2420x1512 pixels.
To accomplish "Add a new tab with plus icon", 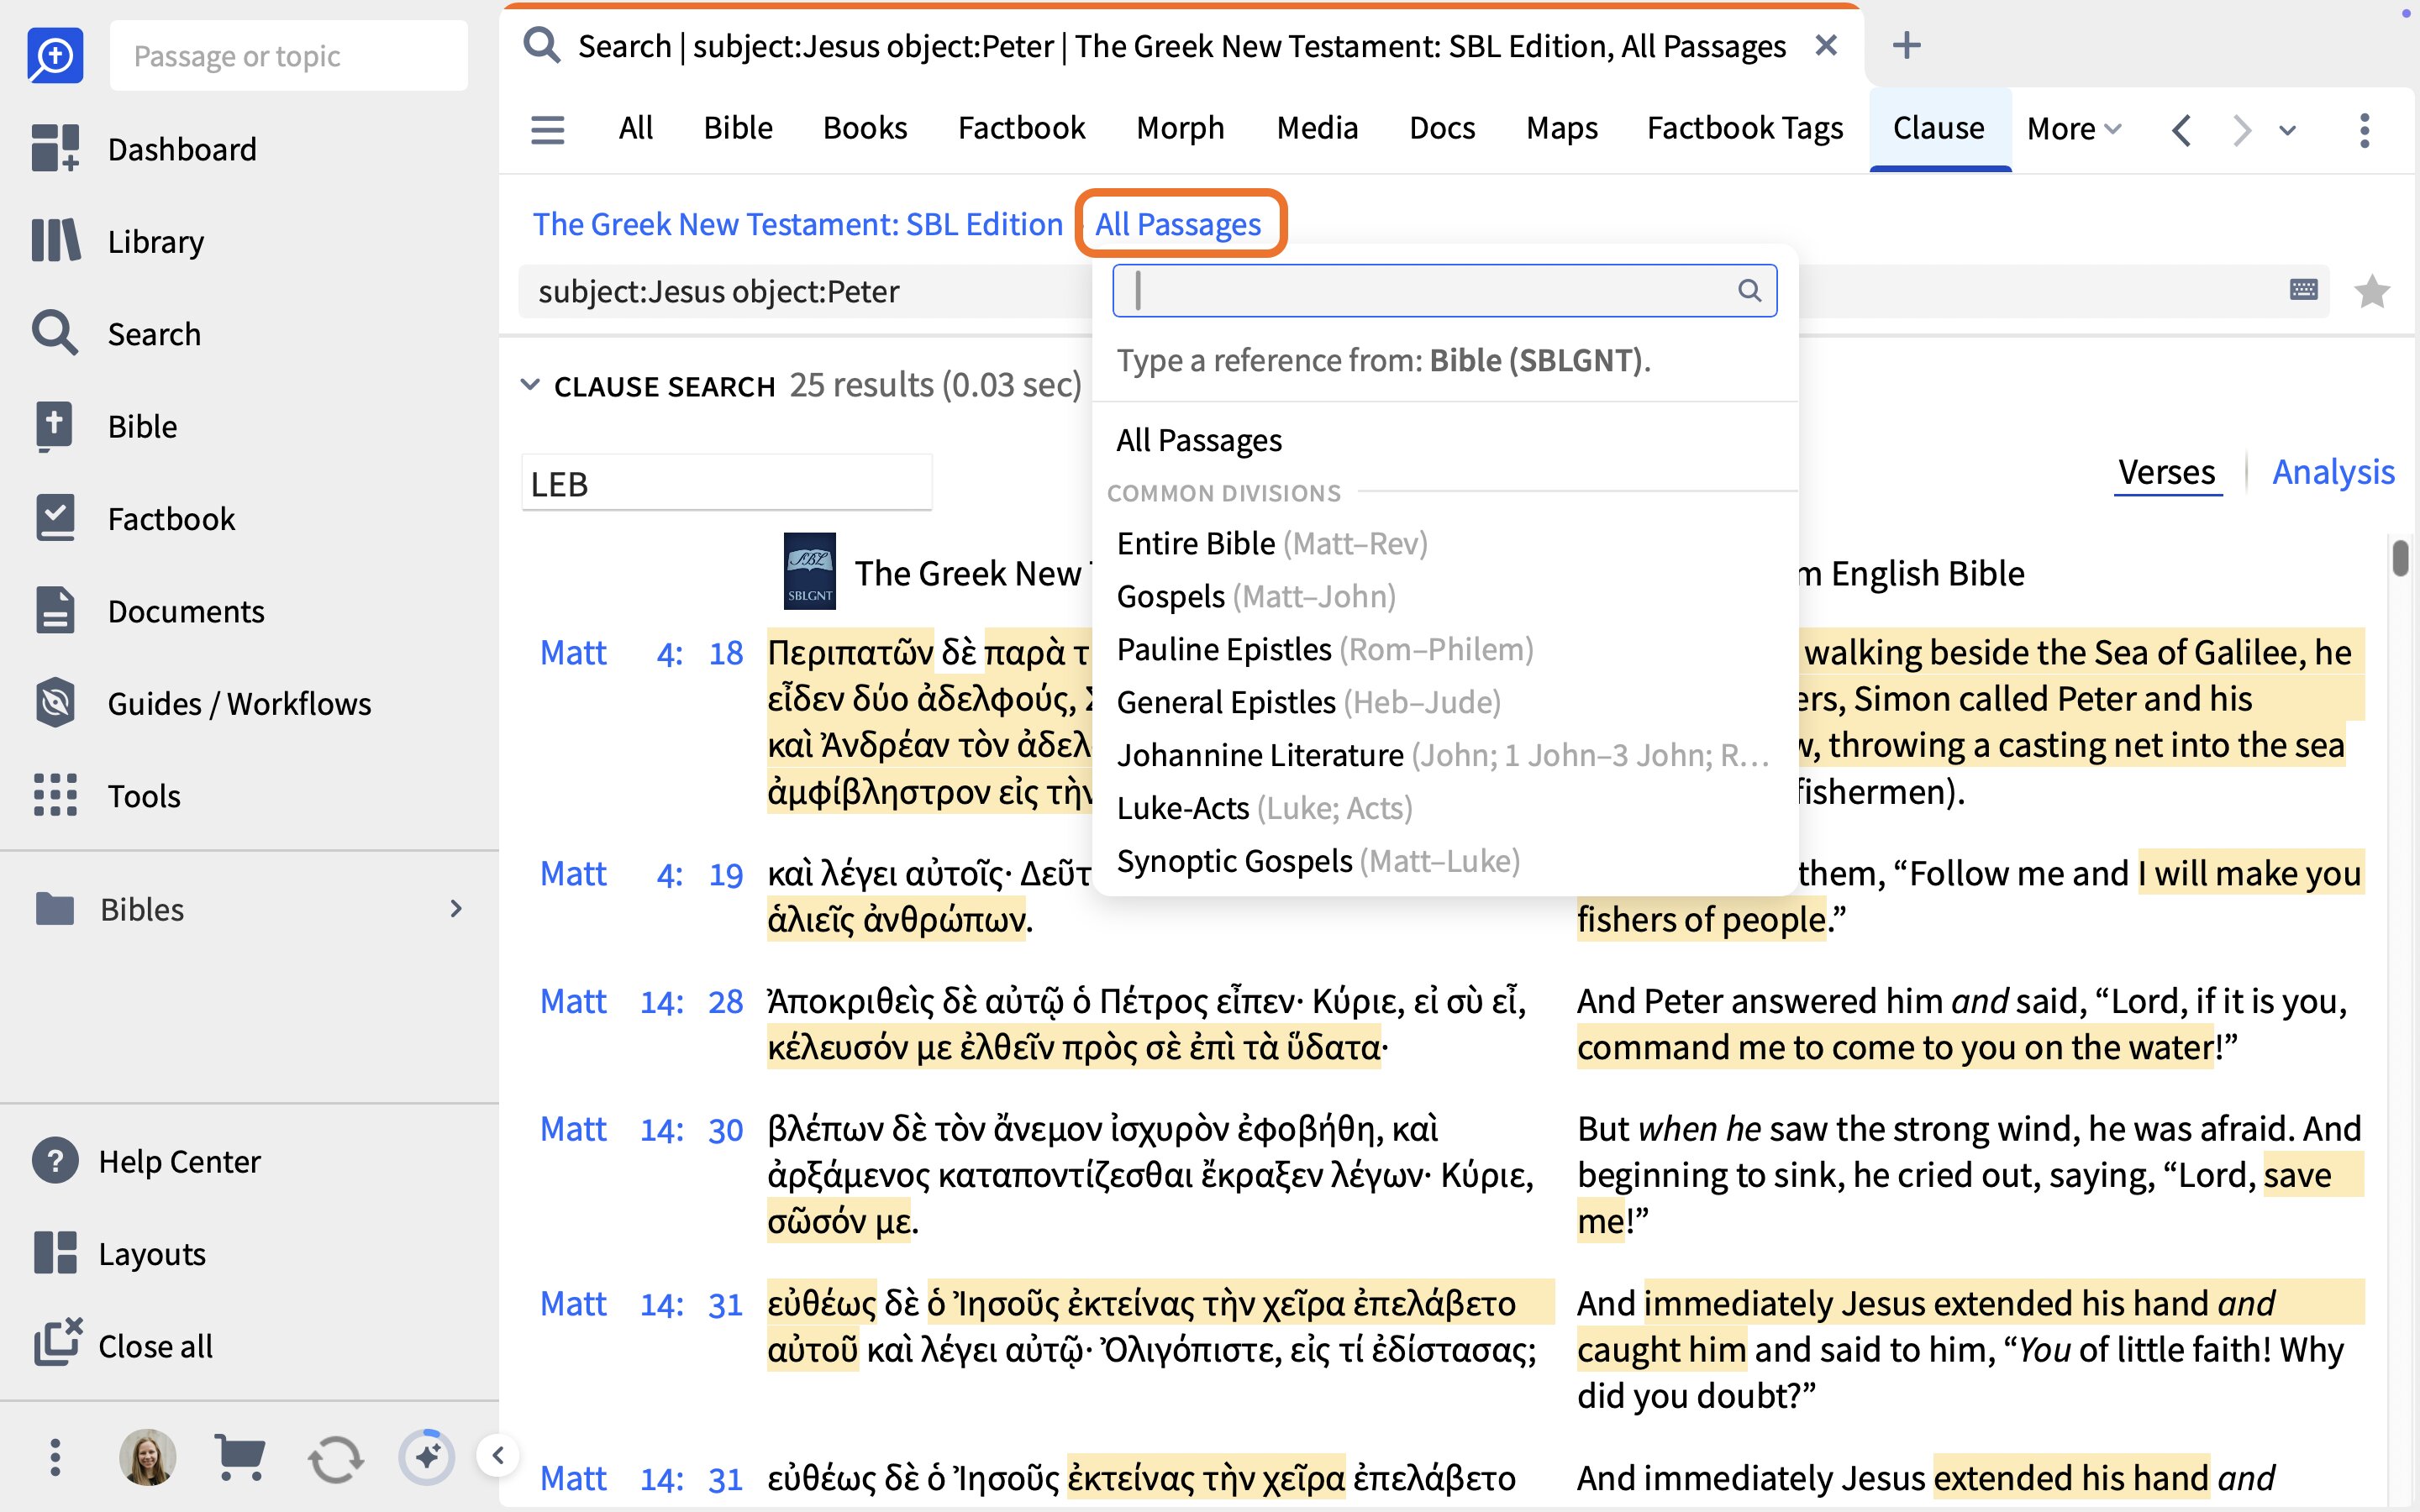I will (x=1907, y=46).
